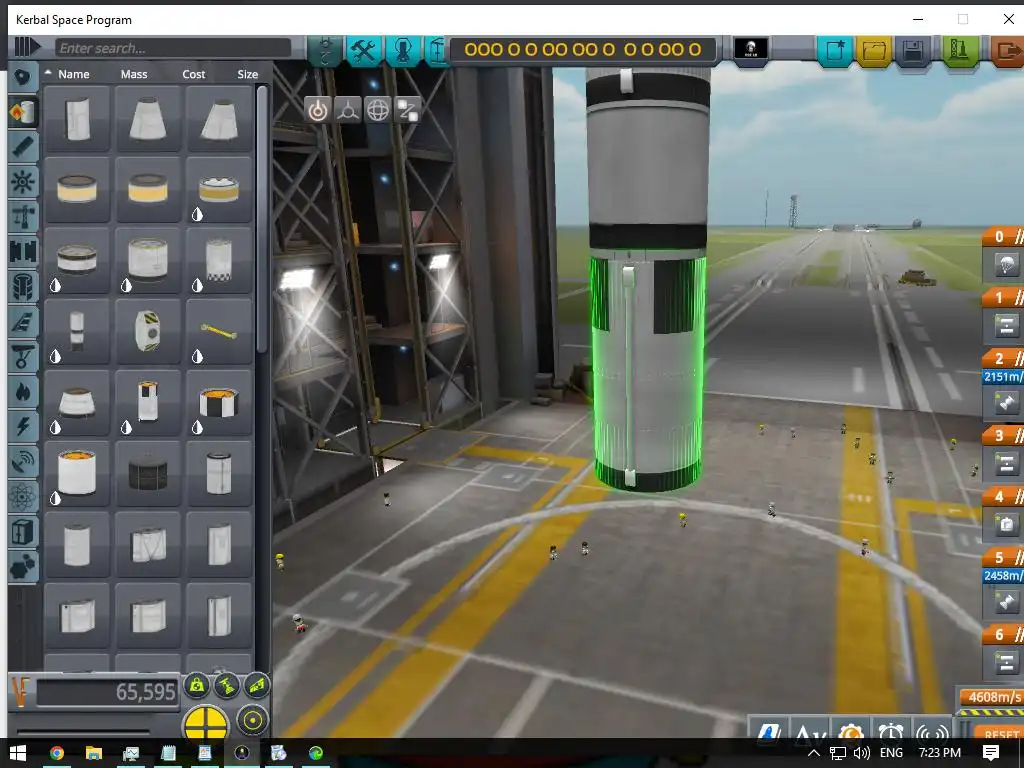Click the engine icon under stage 2

click(x=1006, y=402)
